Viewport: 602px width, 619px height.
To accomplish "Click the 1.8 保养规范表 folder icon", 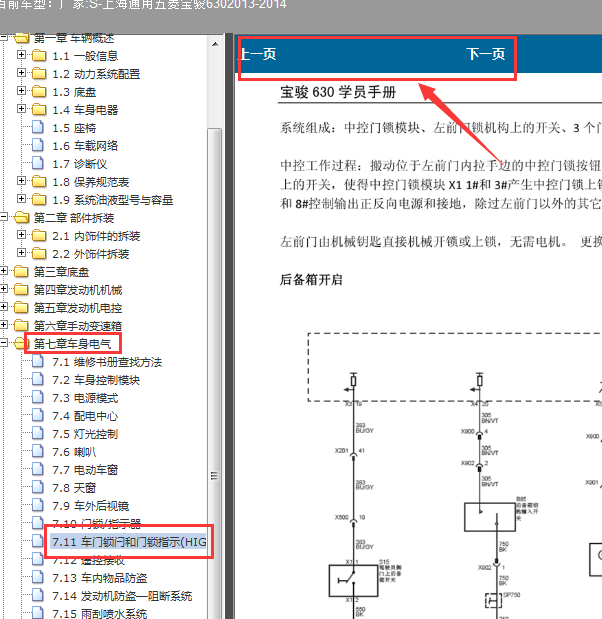I will [39, 182].
